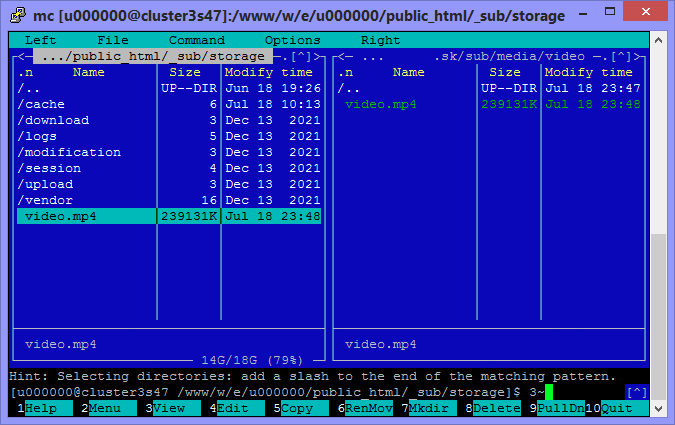Open the Command menu
675x425 pixels.
pyautogui.click(x=196, y=40)
